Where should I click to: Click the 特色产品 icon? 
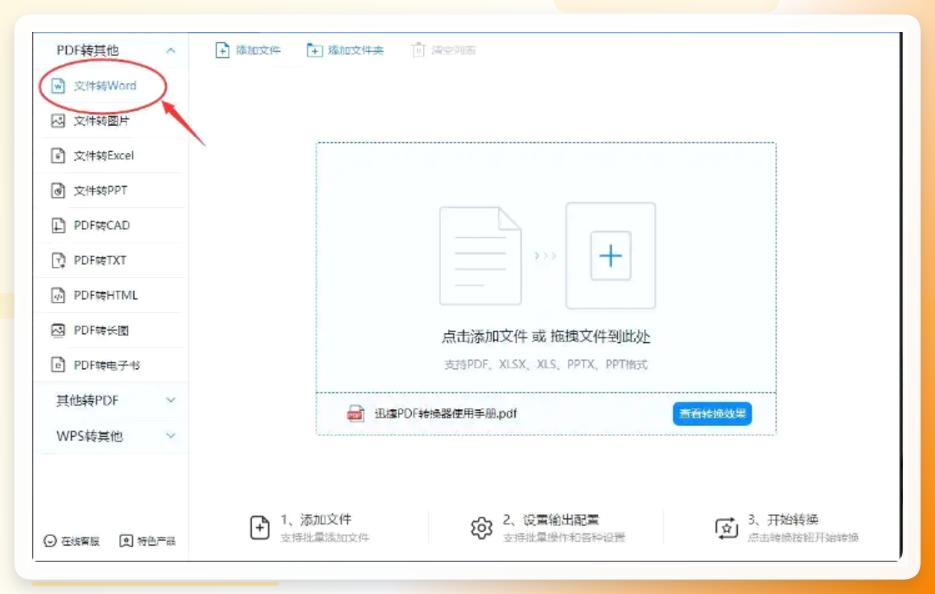pyautogui.click(x=126, y=541)
